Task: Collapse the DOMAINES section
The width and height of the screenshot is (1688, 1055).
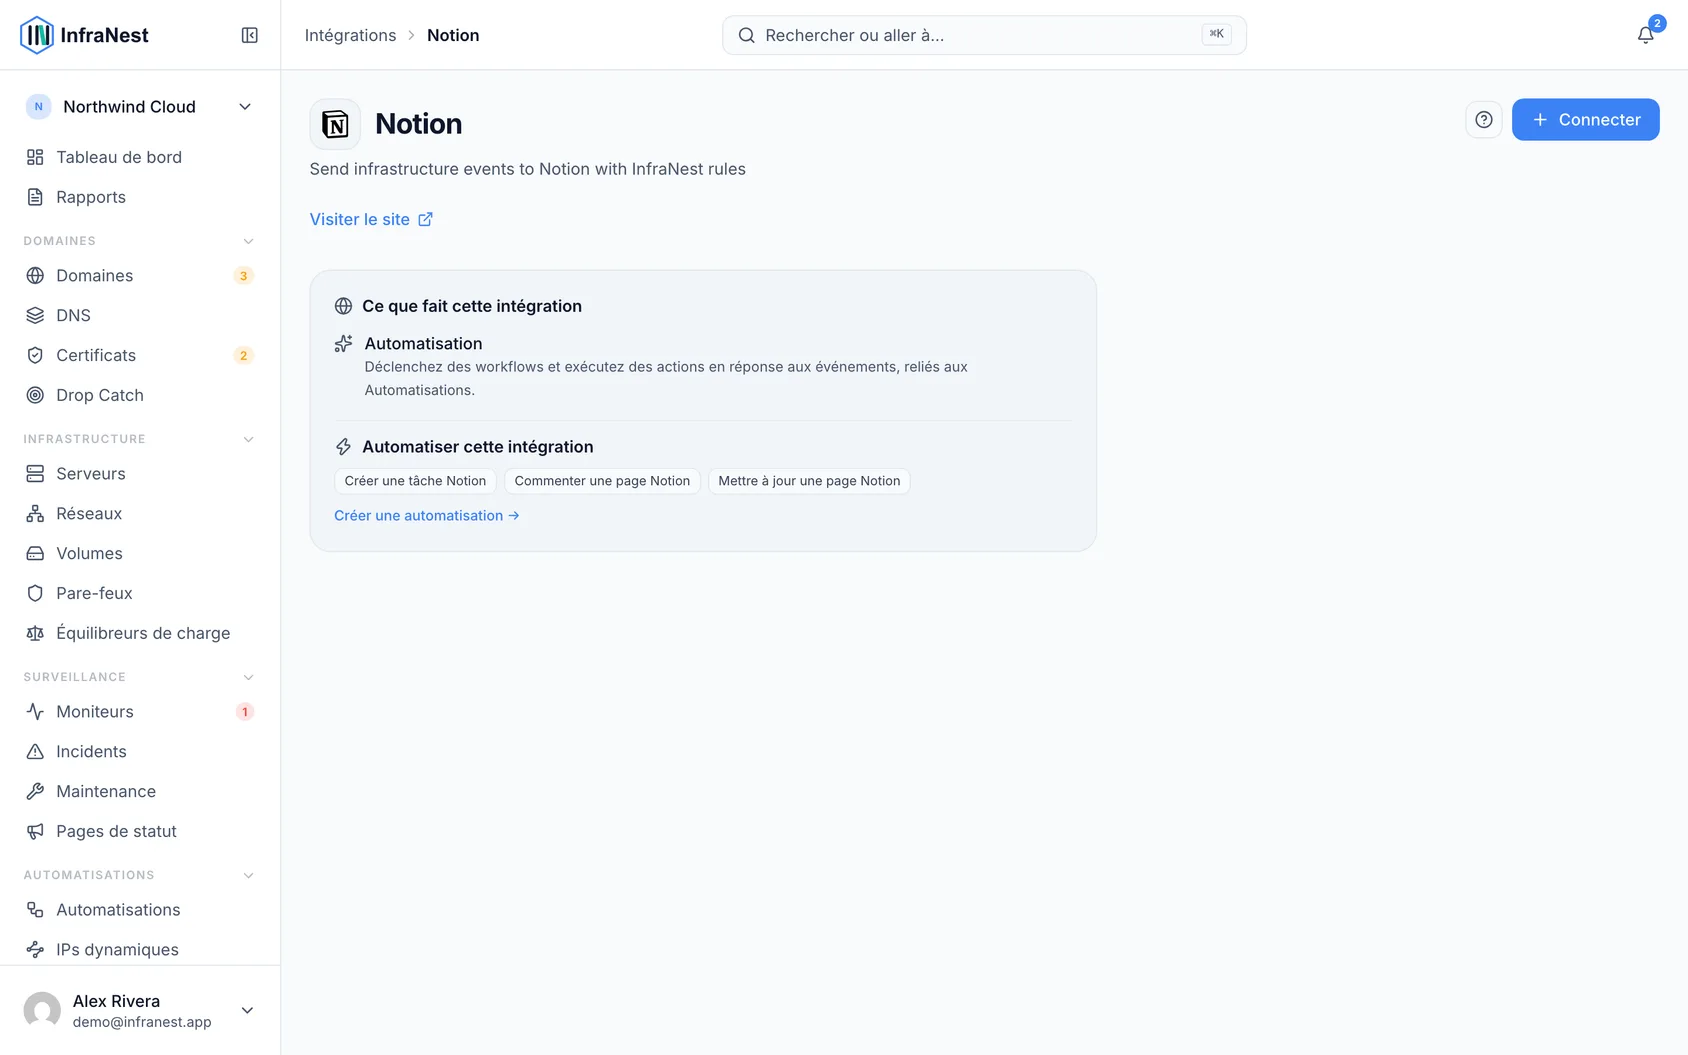Action: (248, 241)
